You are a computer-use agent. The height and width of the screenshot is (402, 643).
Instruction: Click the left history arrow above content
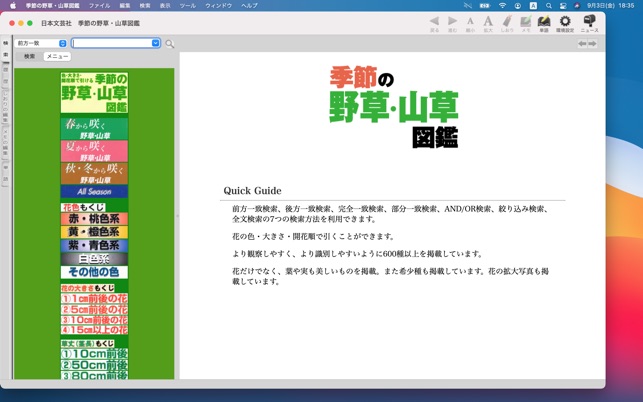click(582, 43)
